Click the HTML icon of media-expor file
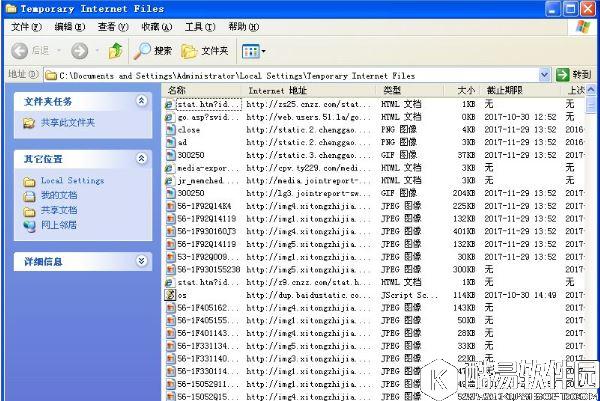Image resolution: width=600 pixels, height=401 pixels. [170, 168]
